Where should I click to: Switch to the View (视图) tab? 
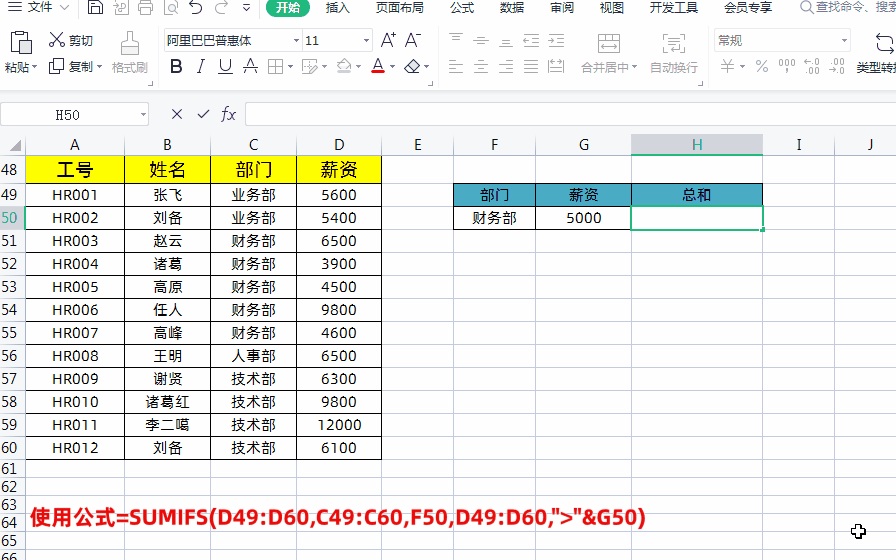(x=611, y=7)
